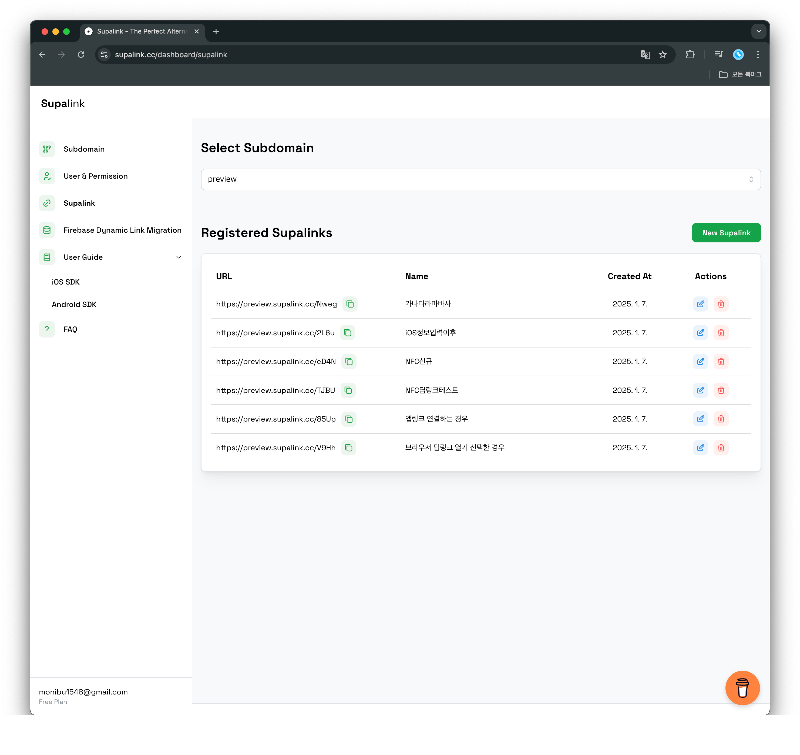Image resolution: width=800 pixels, height=755 pixels.
Task: Open the iOS SDK guide
Action: (x=65, y=282)
